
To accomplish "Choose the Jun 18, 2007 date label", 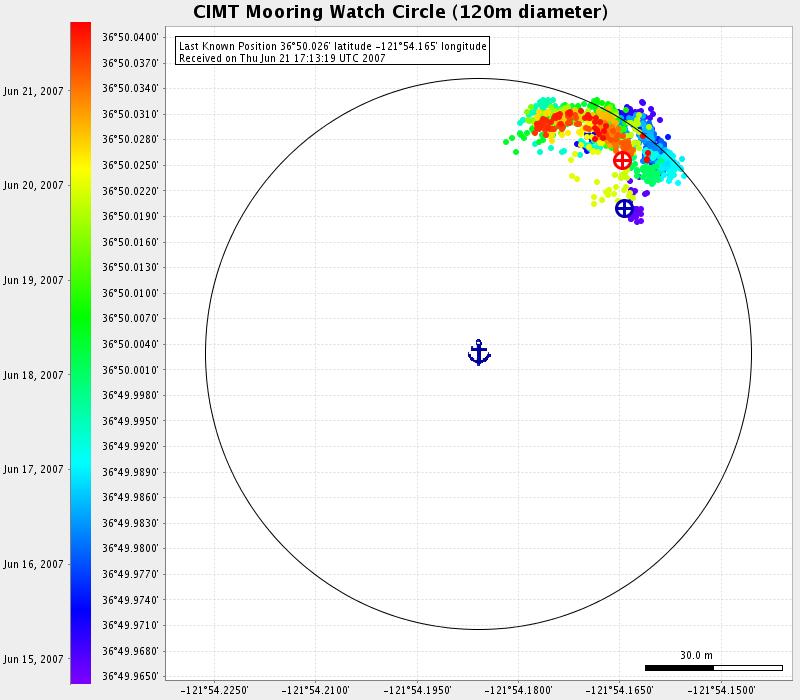I will (33, 375).
